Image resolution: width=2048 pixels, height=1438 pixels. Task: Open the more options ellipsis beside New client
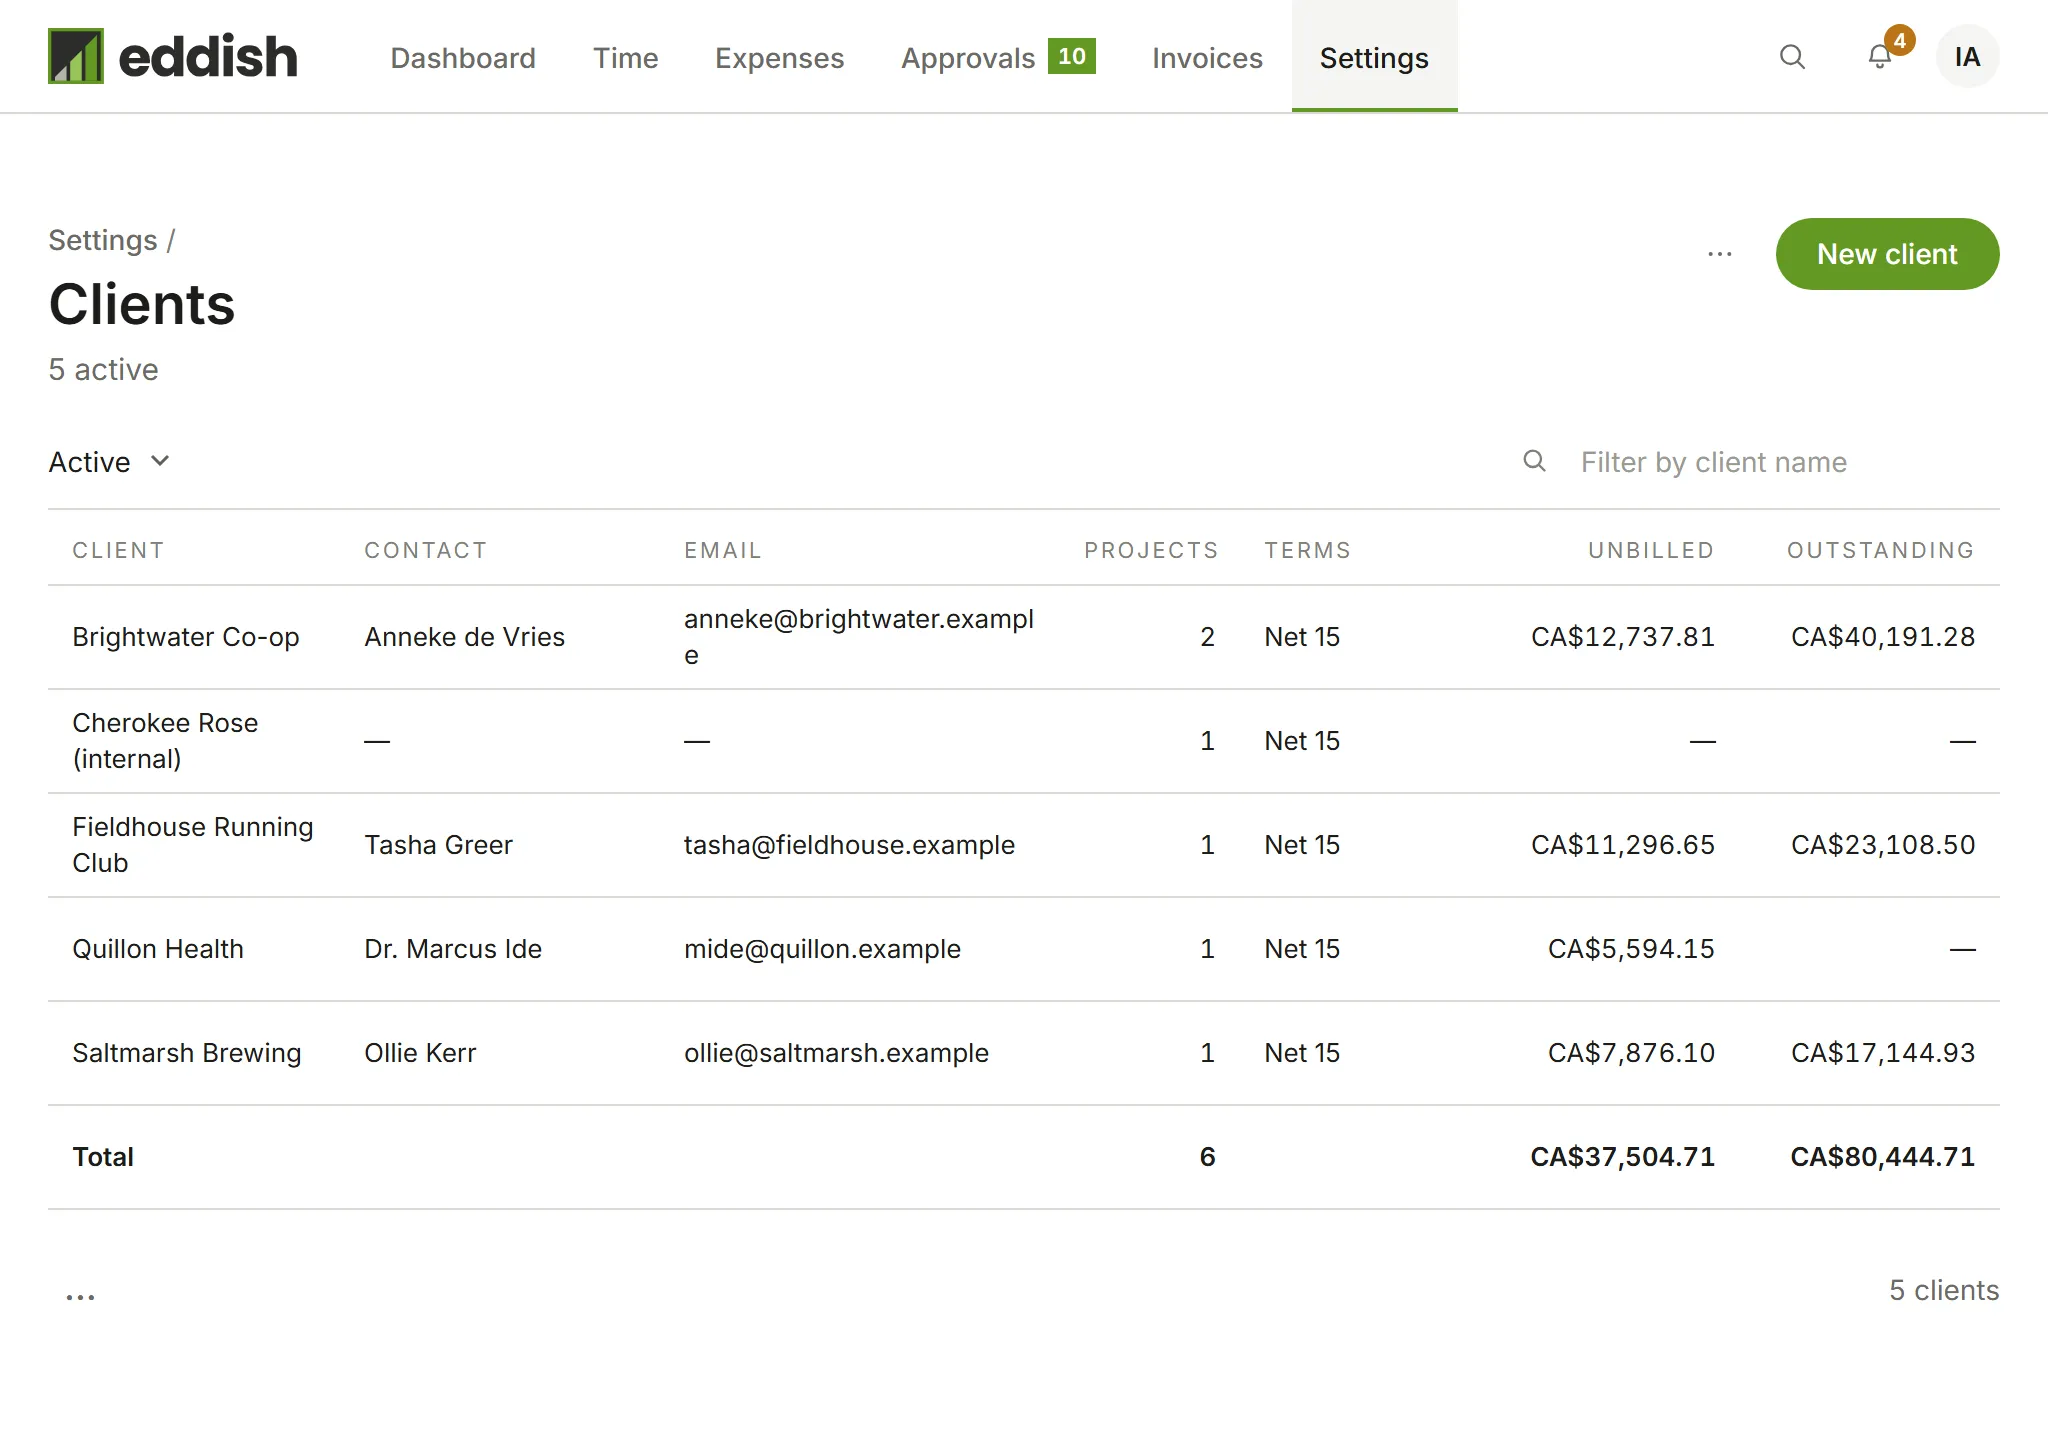click(1720, 254)
